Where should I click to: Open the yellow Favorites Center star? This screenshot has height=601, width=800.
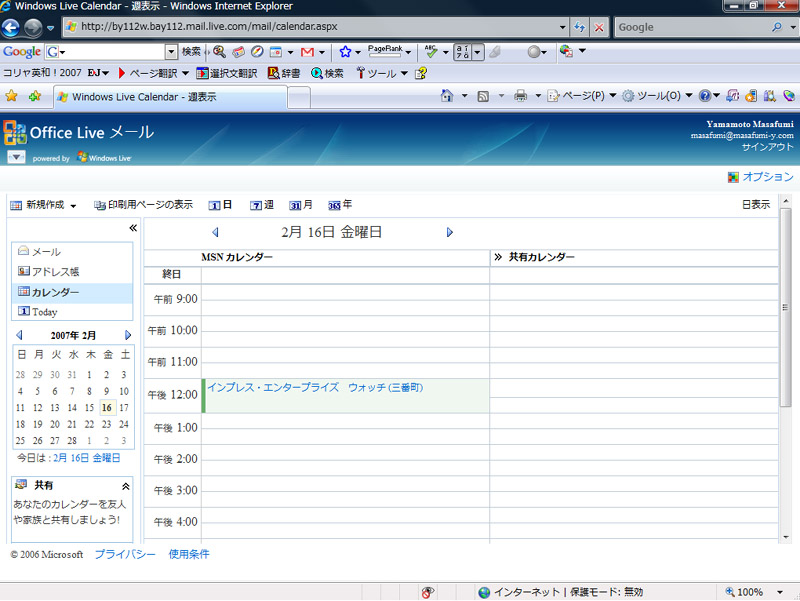11,96
